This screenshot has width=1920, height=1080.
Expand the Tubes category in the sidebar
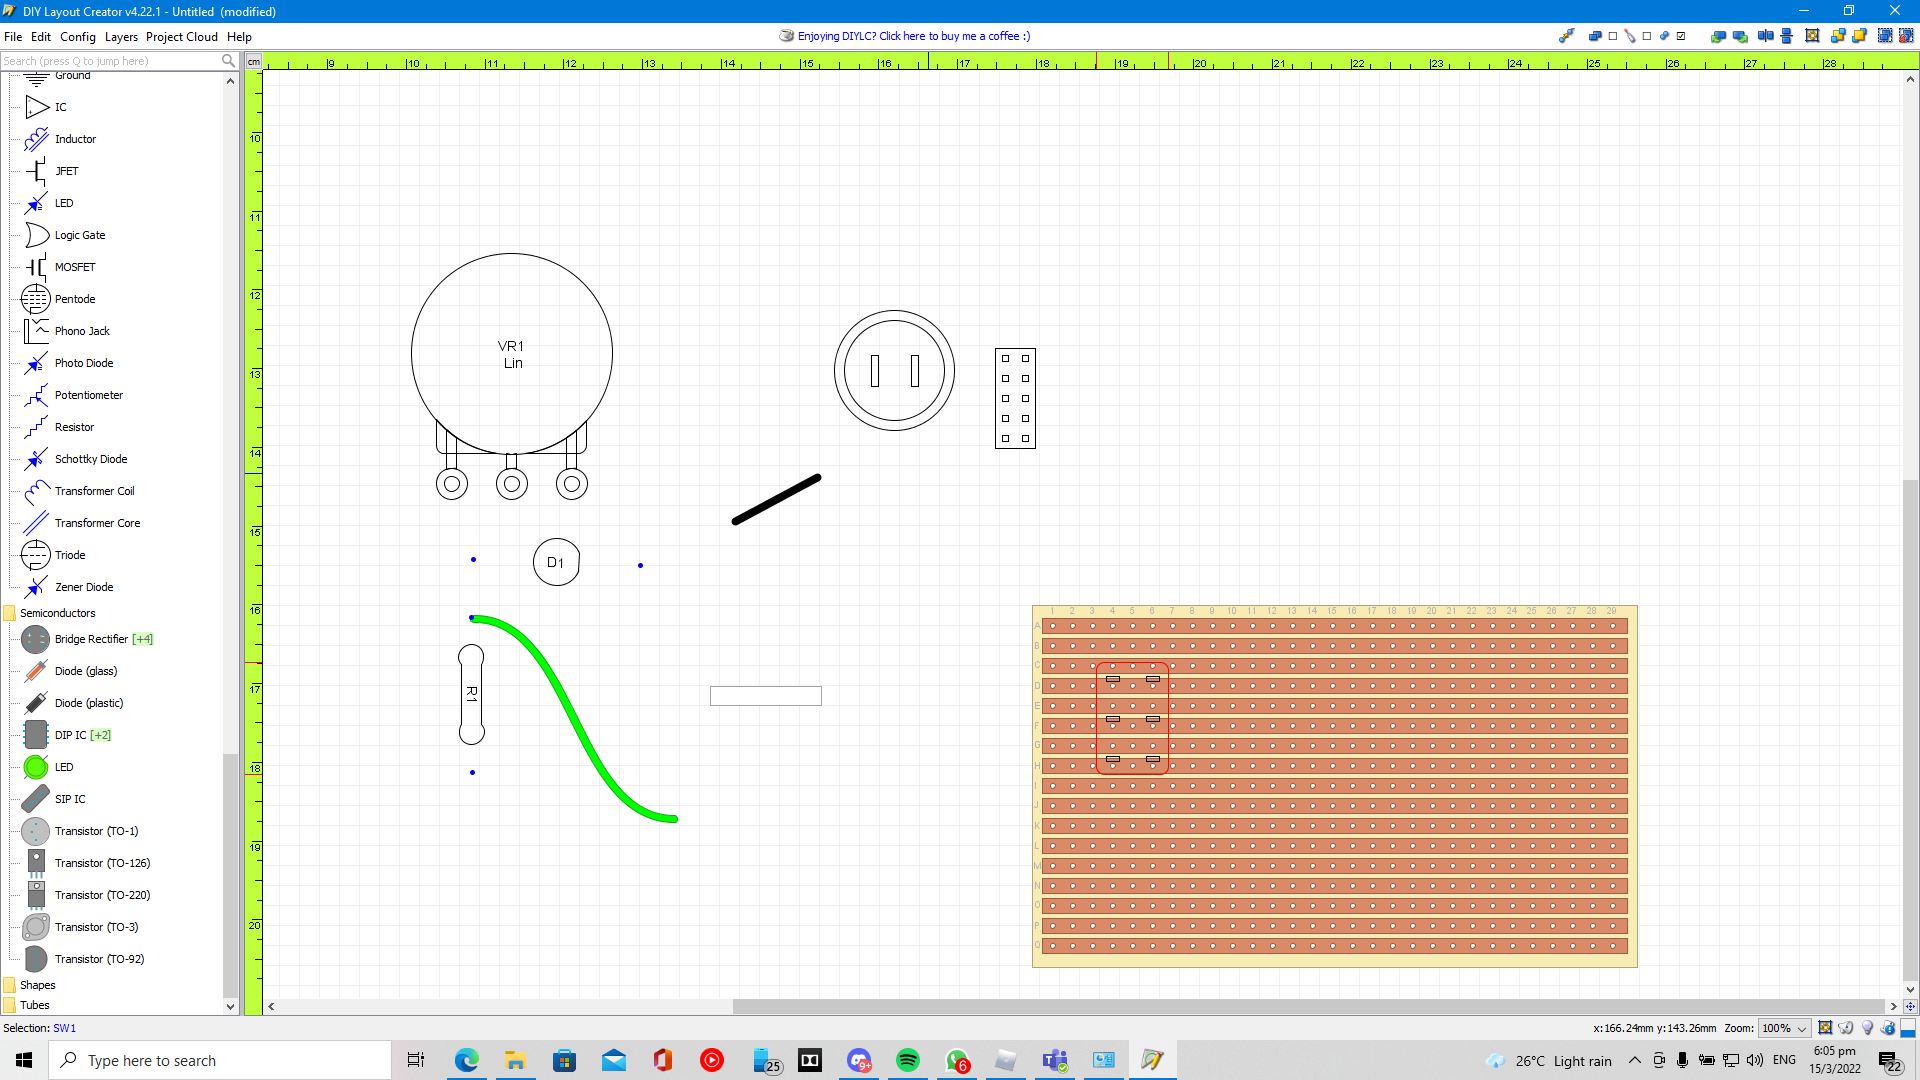click(x=34, y=1005)
